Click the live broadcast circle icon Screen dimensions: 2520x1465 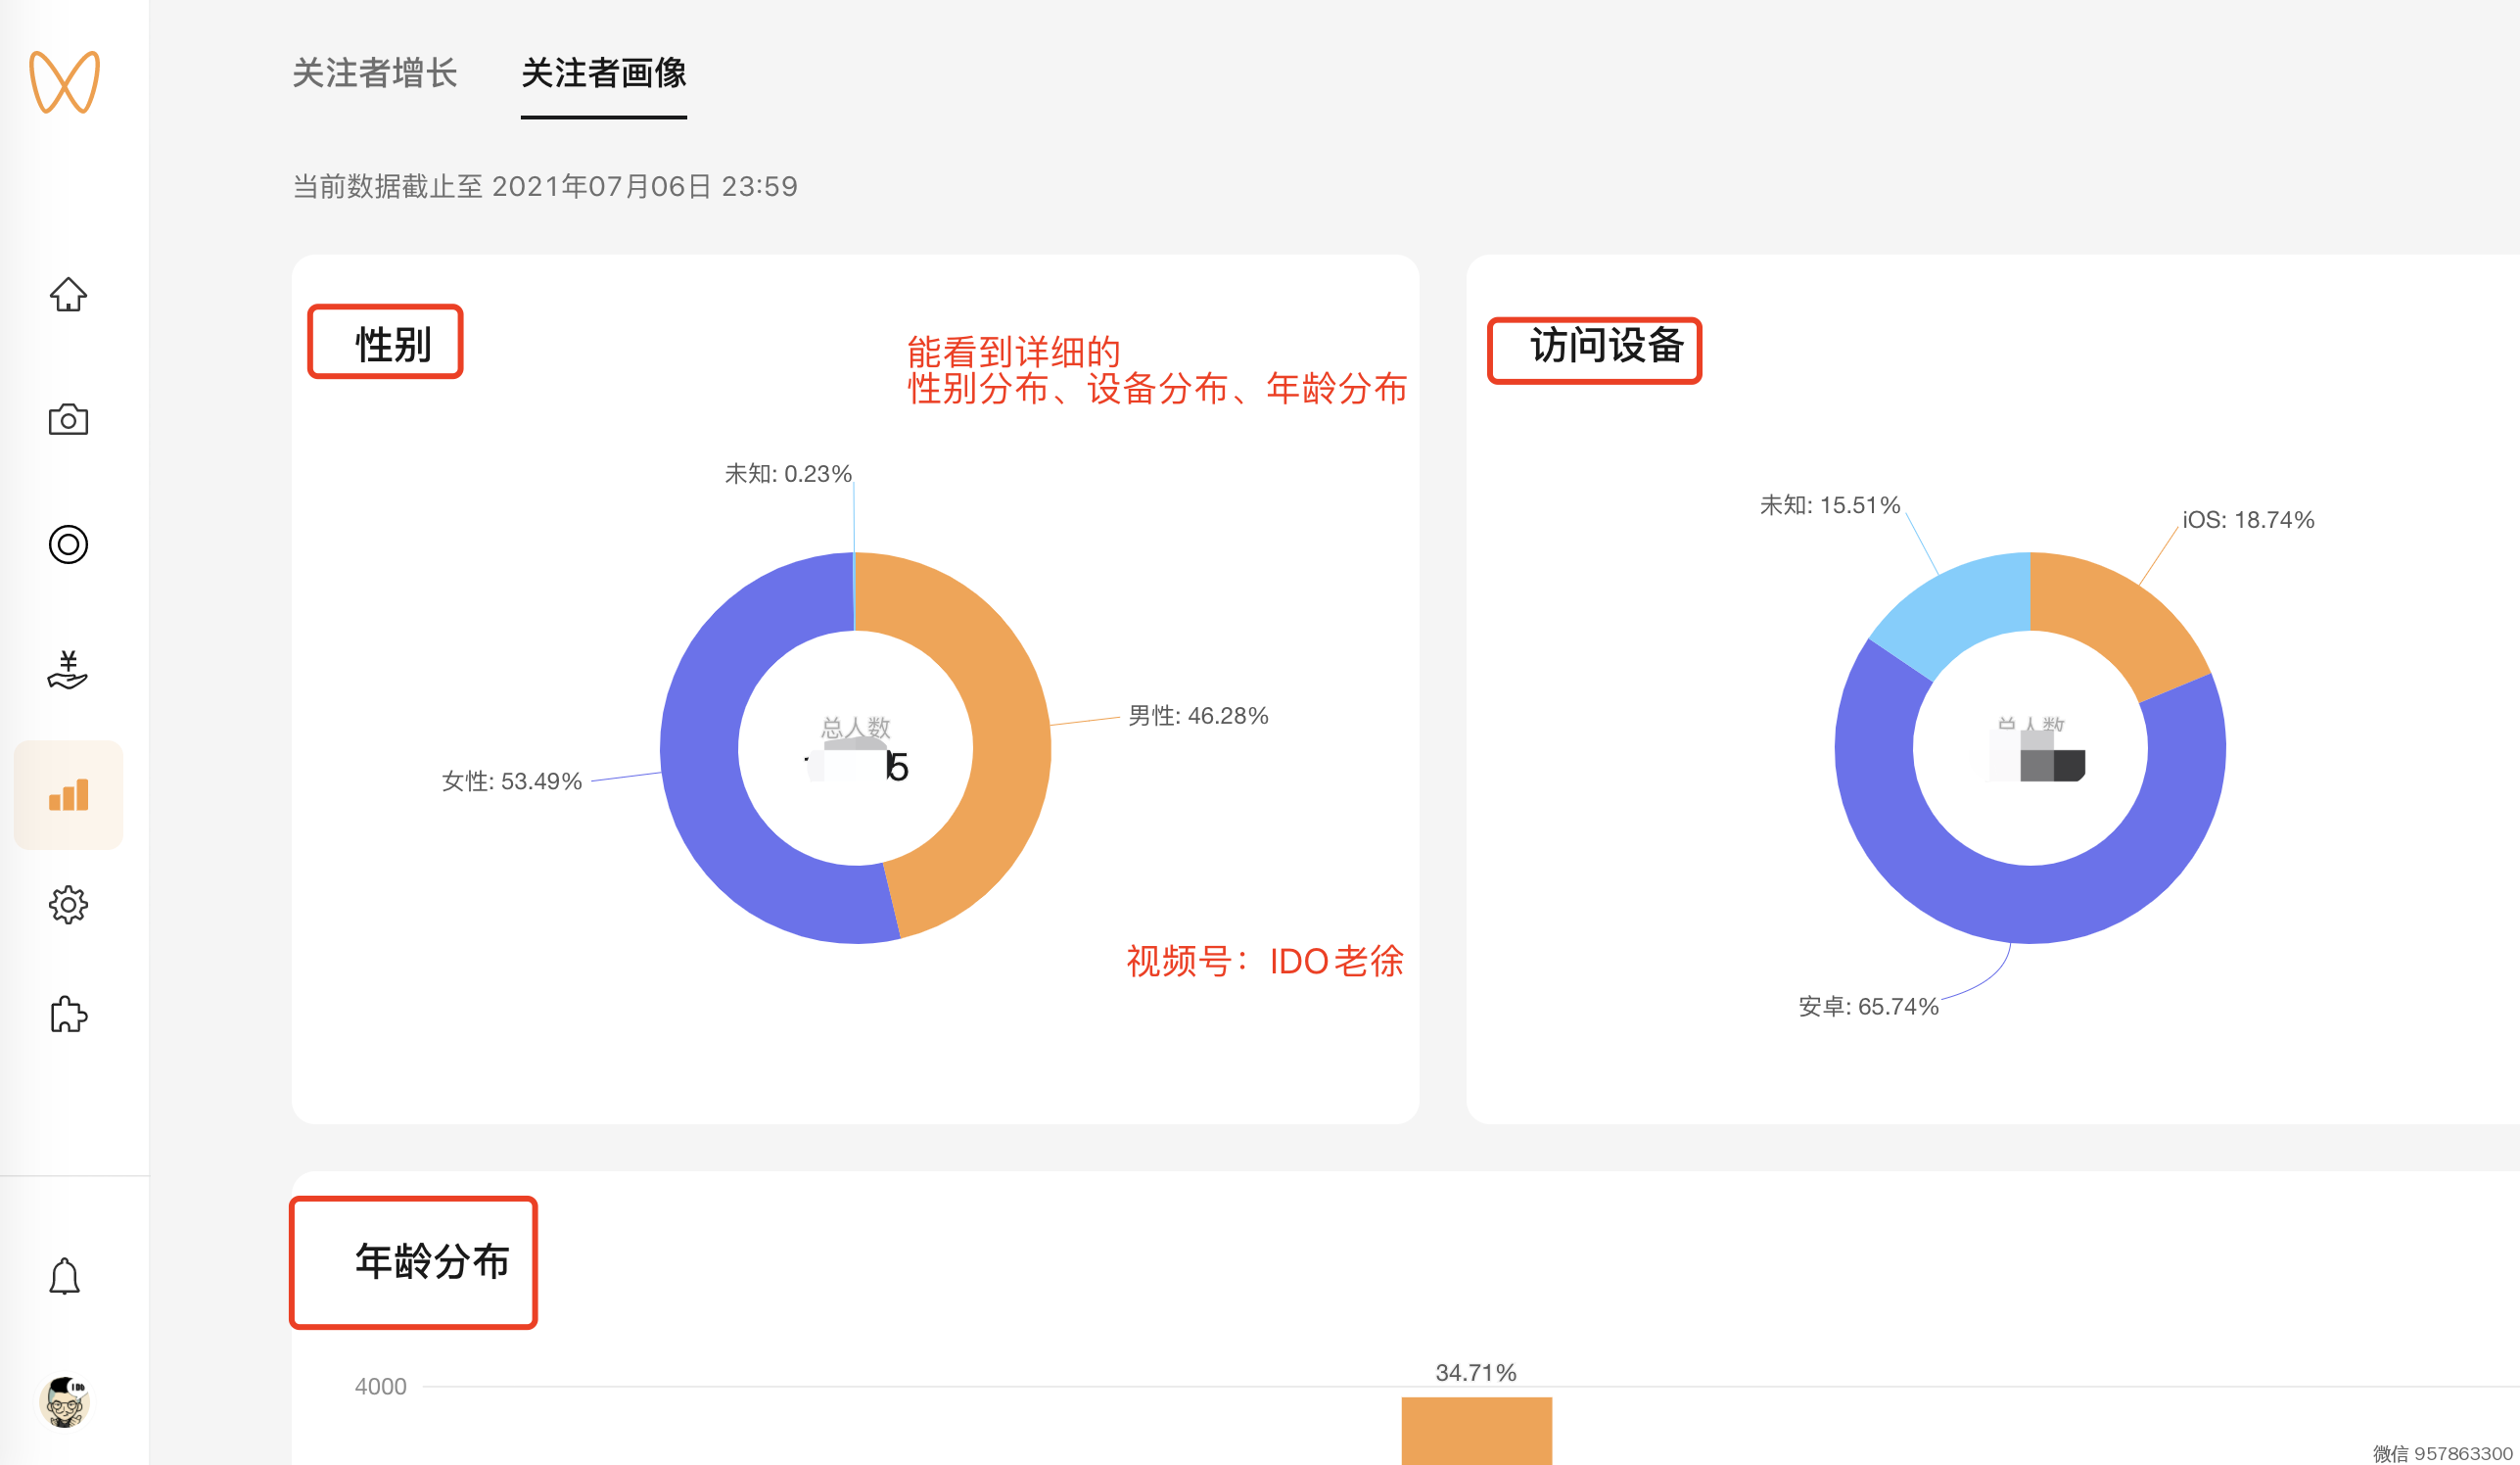(68, 544)
